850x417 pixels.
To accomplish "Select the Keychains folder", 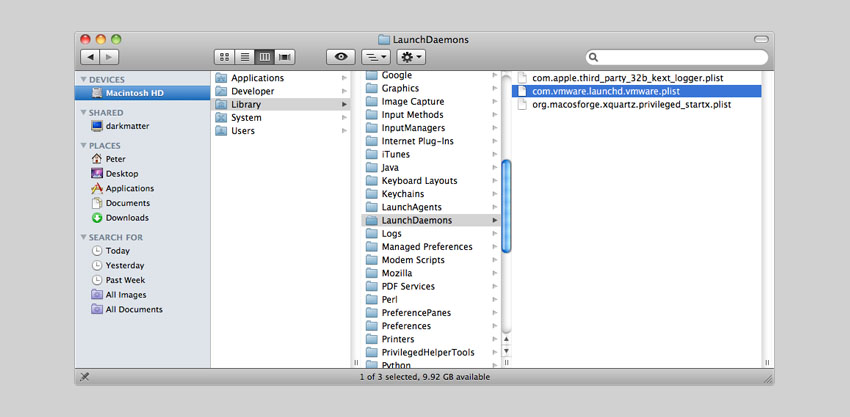I will pyautogui.click(x=431, y=194).
